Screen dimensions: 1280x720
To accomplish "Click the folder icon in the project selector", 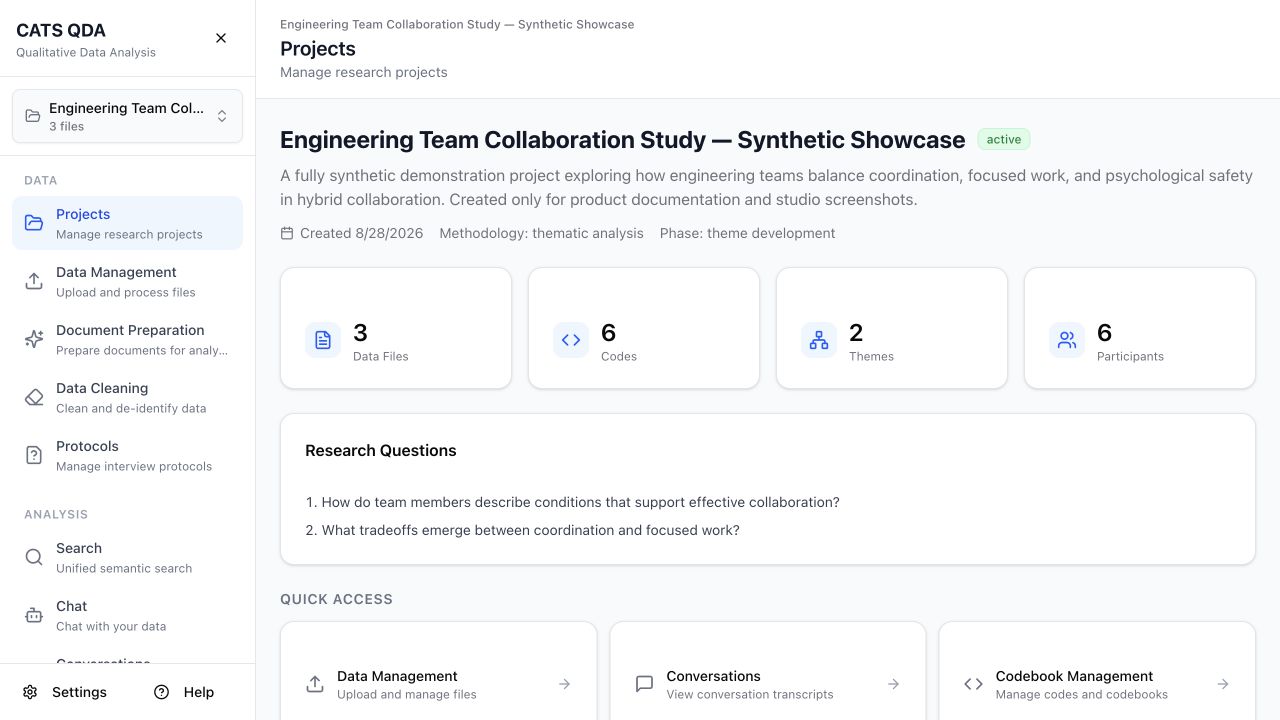I will click(33, 116).
